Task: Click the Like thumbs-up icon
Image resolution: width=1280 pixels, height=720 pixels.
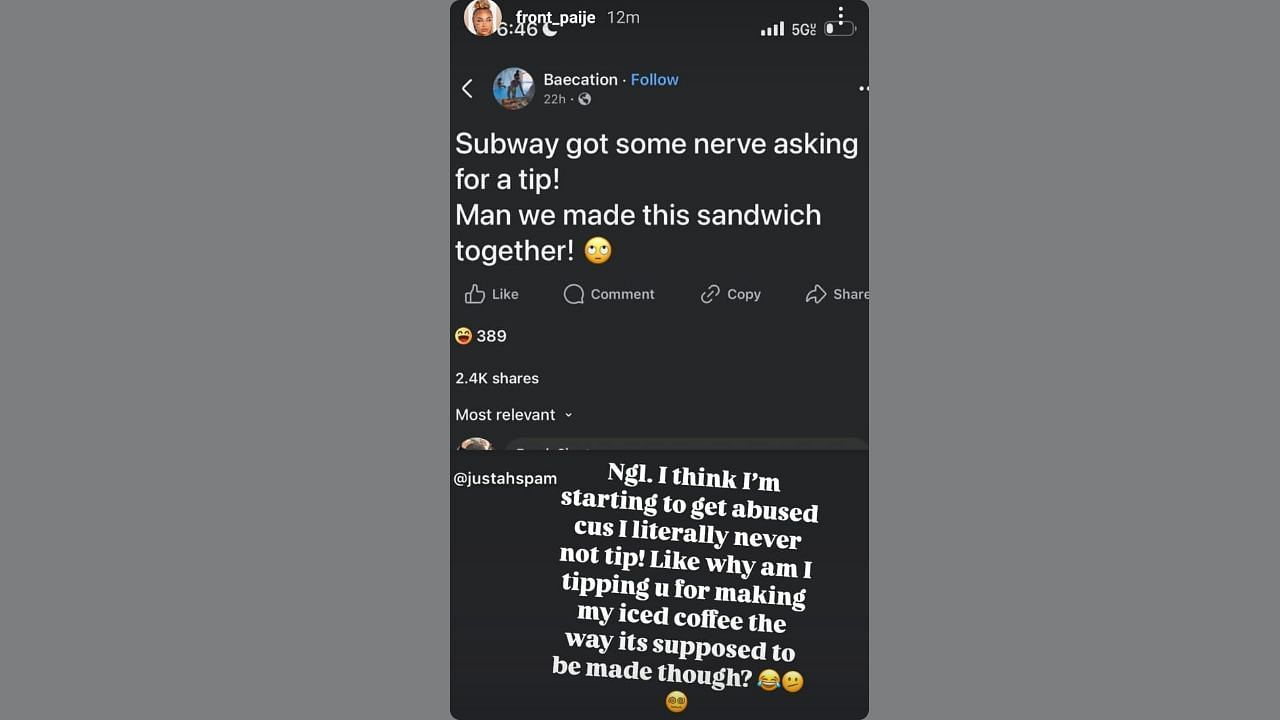Action: [475, 294]
